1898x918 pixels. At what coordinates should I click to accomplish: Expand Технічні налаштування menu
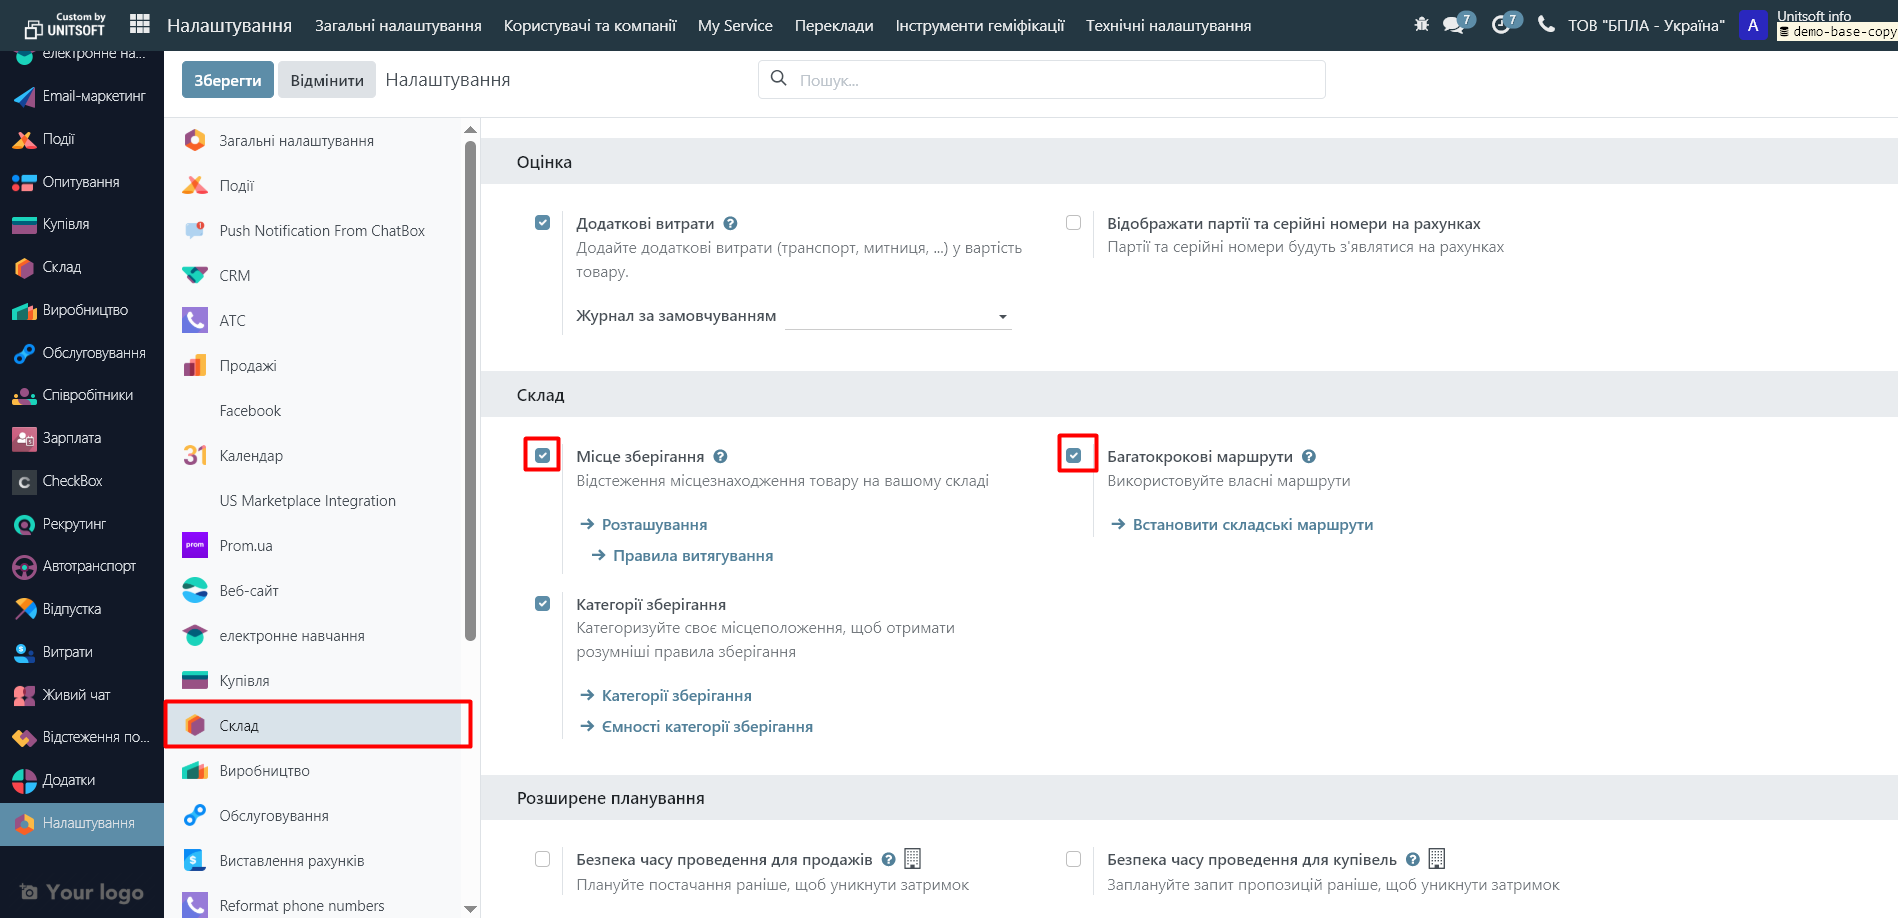coord(1168,25)
